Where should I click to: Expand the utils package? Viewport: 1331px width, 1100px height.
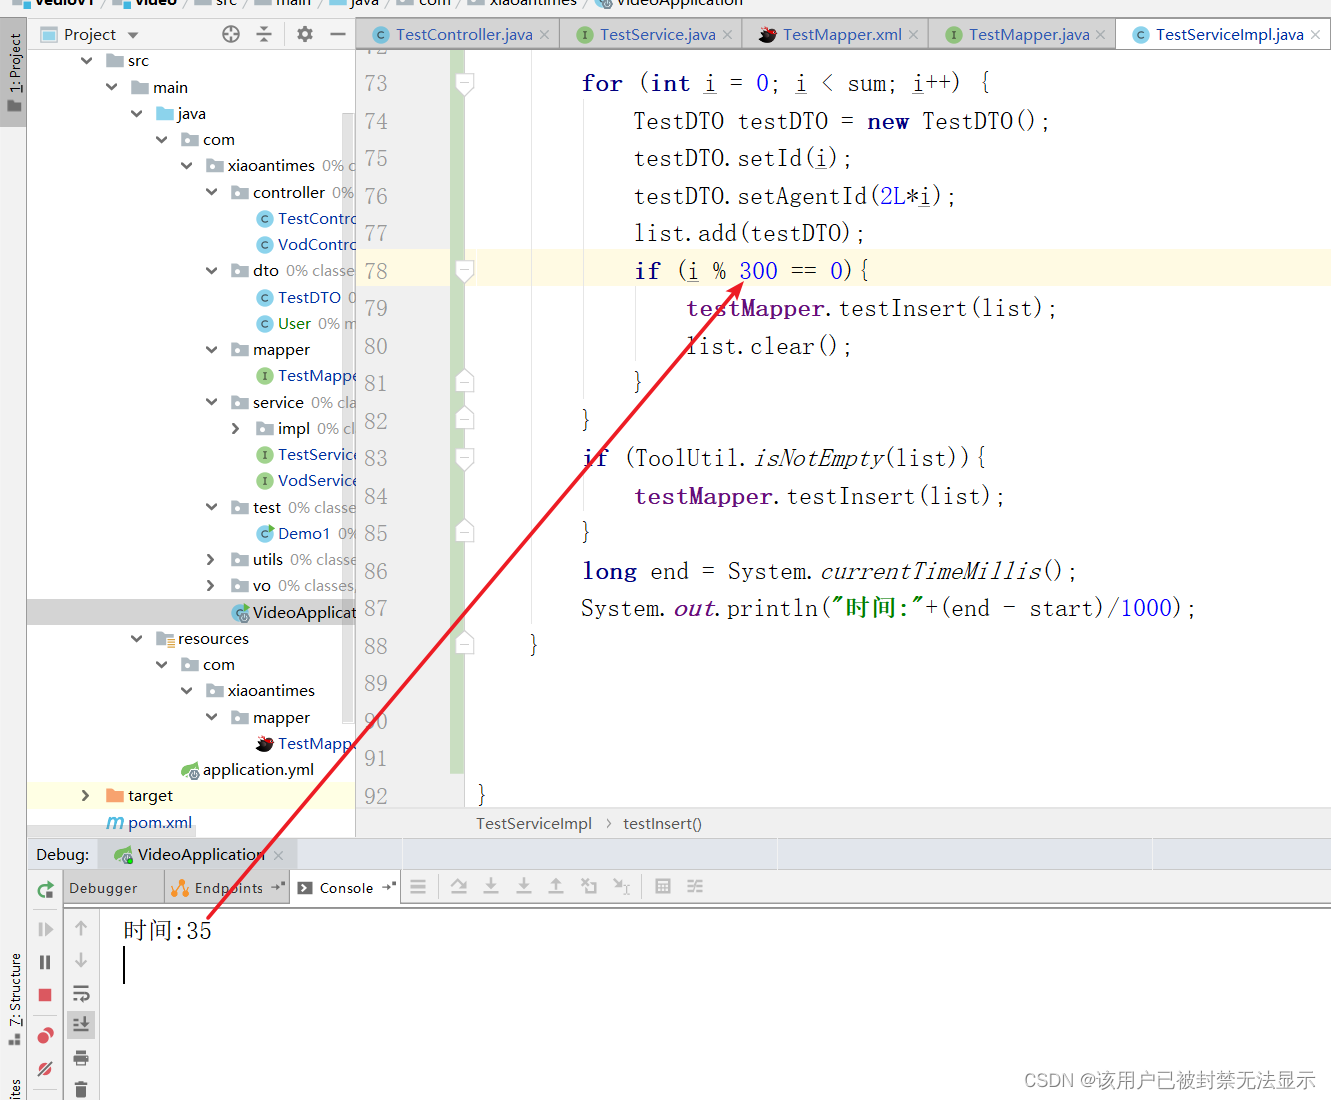211,559
